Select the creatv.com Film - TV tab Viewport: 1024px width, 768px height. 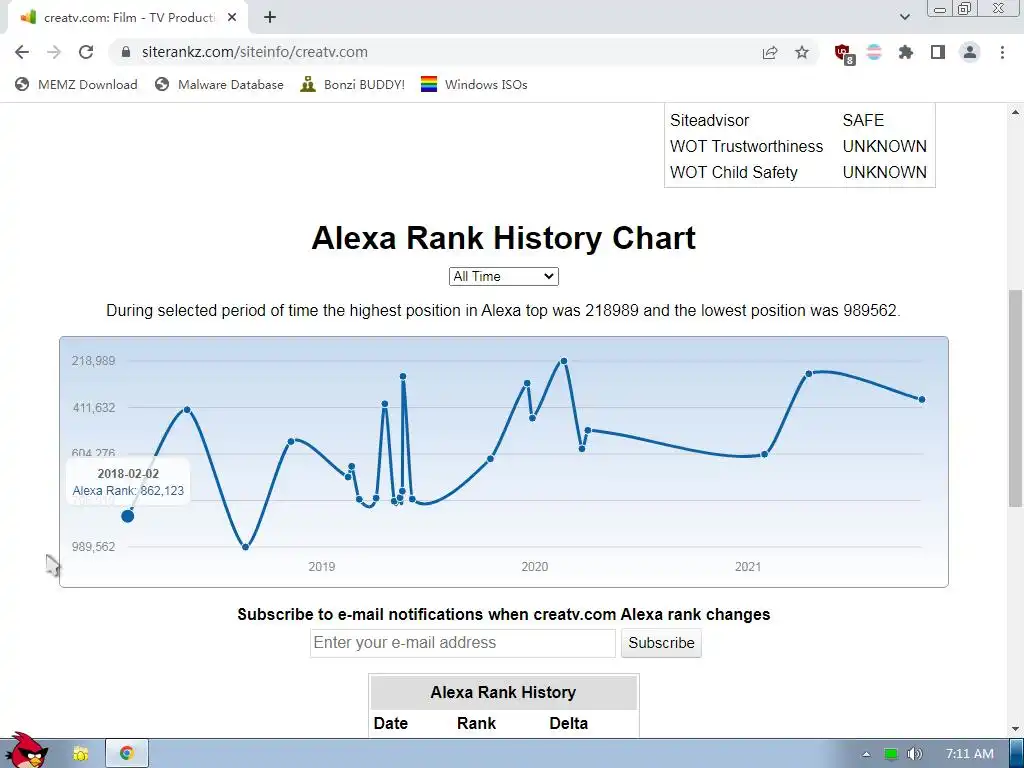tap(127, 18)
